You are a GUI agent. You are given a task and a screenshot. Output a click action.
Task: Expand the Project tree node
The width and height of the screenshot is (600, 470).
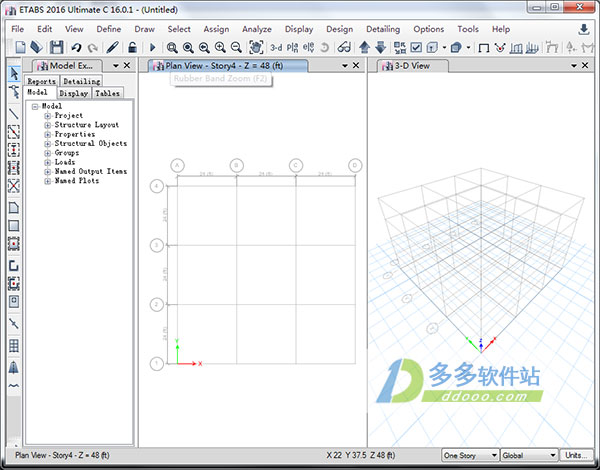[47, 116]
